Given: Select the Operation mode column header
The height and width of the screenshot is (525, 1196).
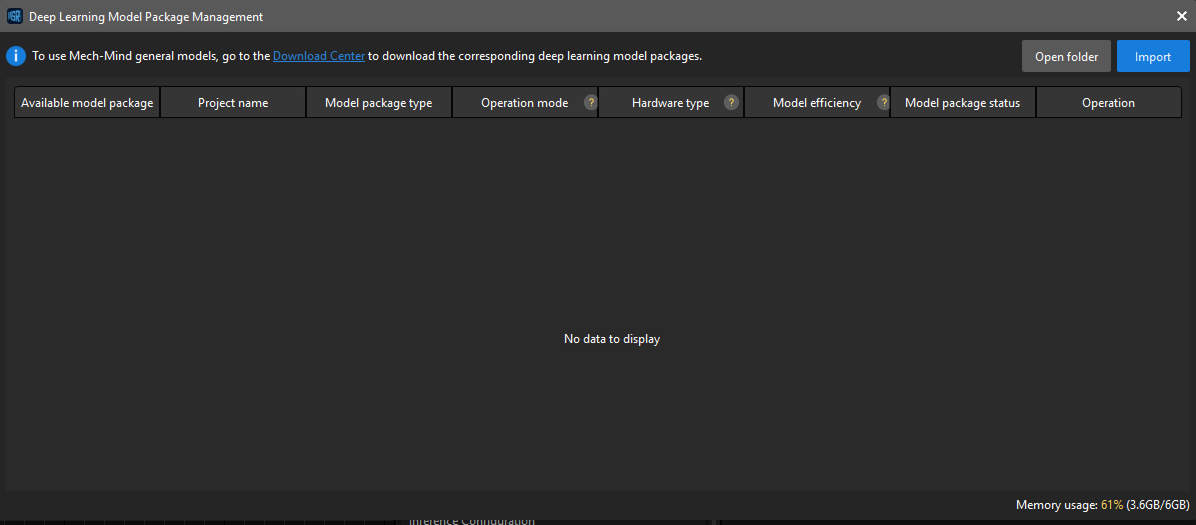Looking at the screenshot, I should (525, 102).
